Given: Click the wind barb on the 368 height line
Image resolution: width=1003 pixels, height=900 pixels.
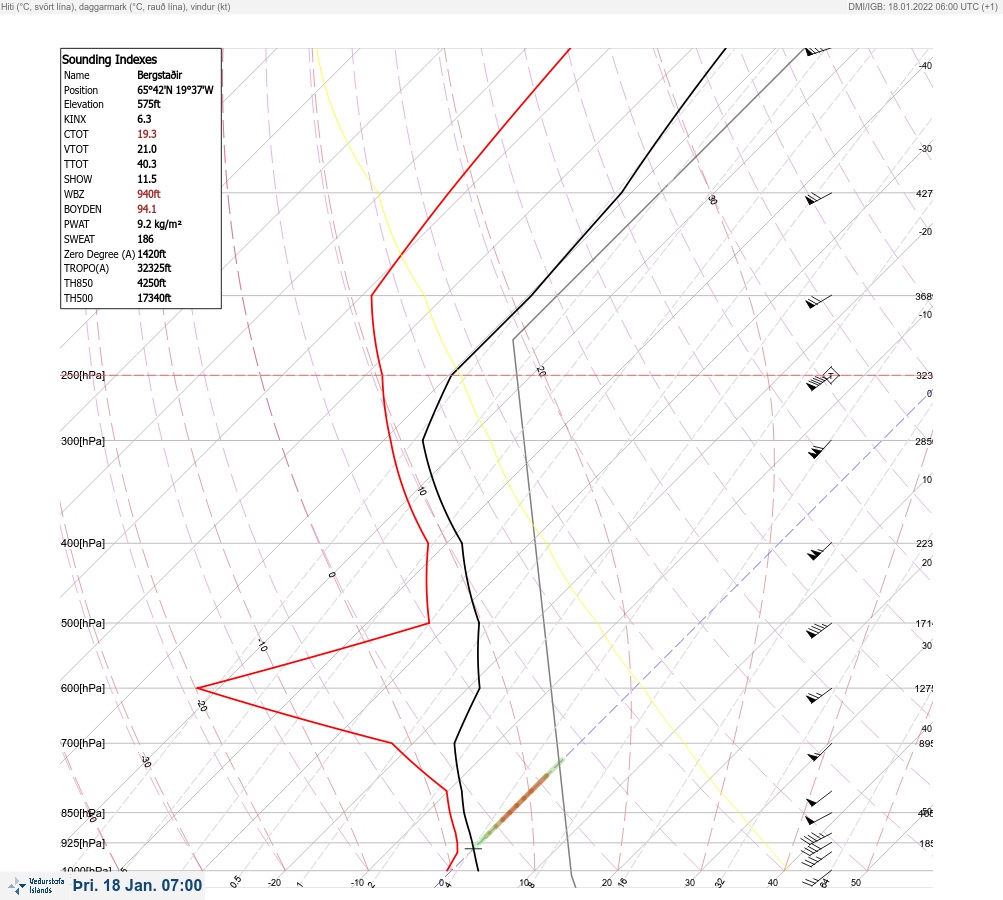Looking at the screenshot, I should 818,302.
